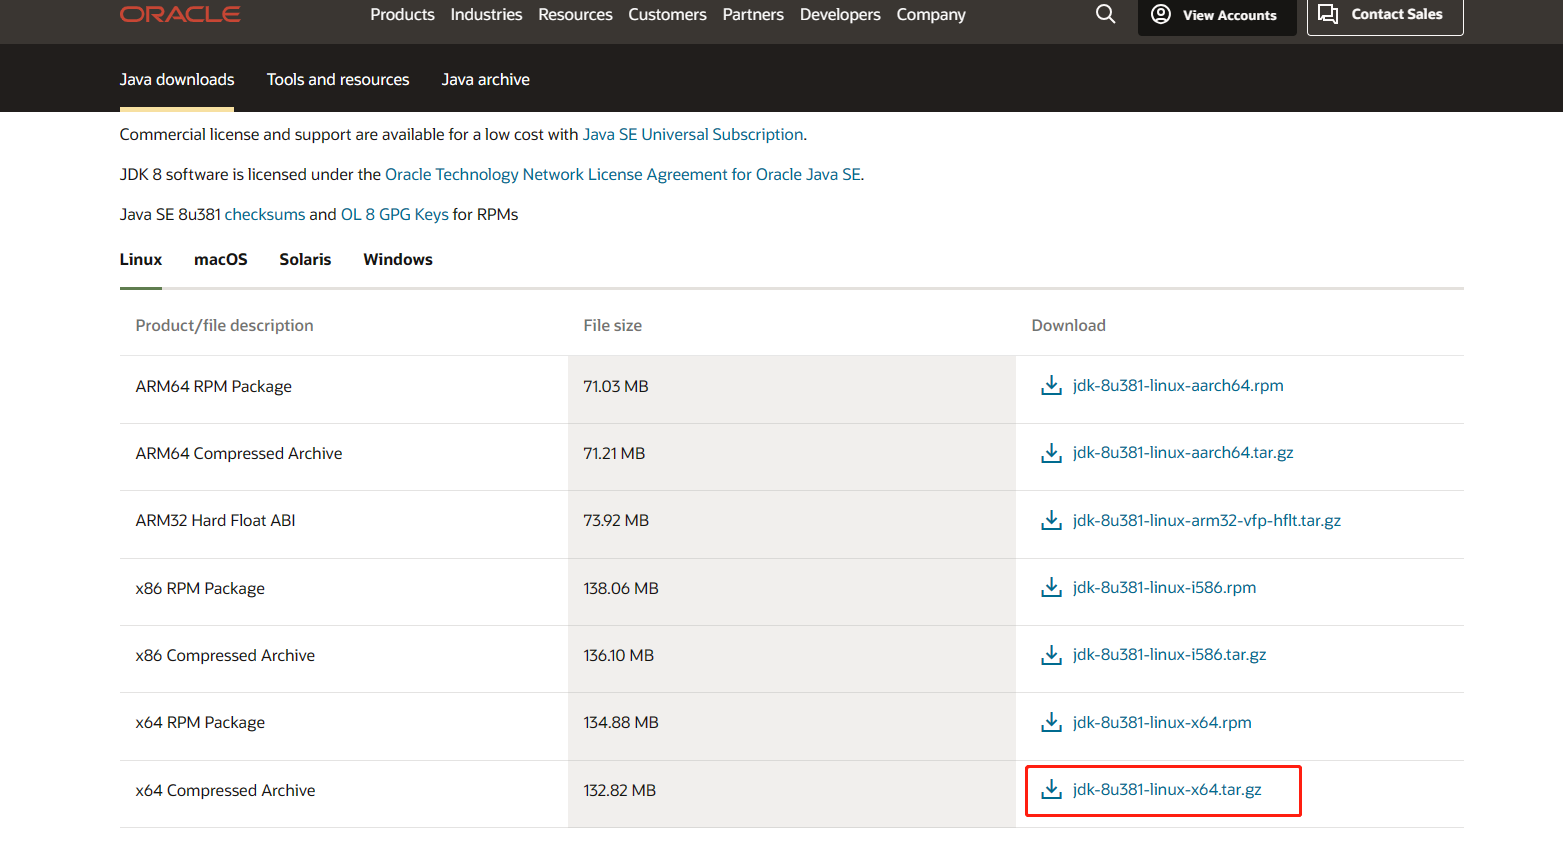Click the ARM64 RPM Package description
The height and width of the screenshot is (851, 1563).
(x=214, y=387)
